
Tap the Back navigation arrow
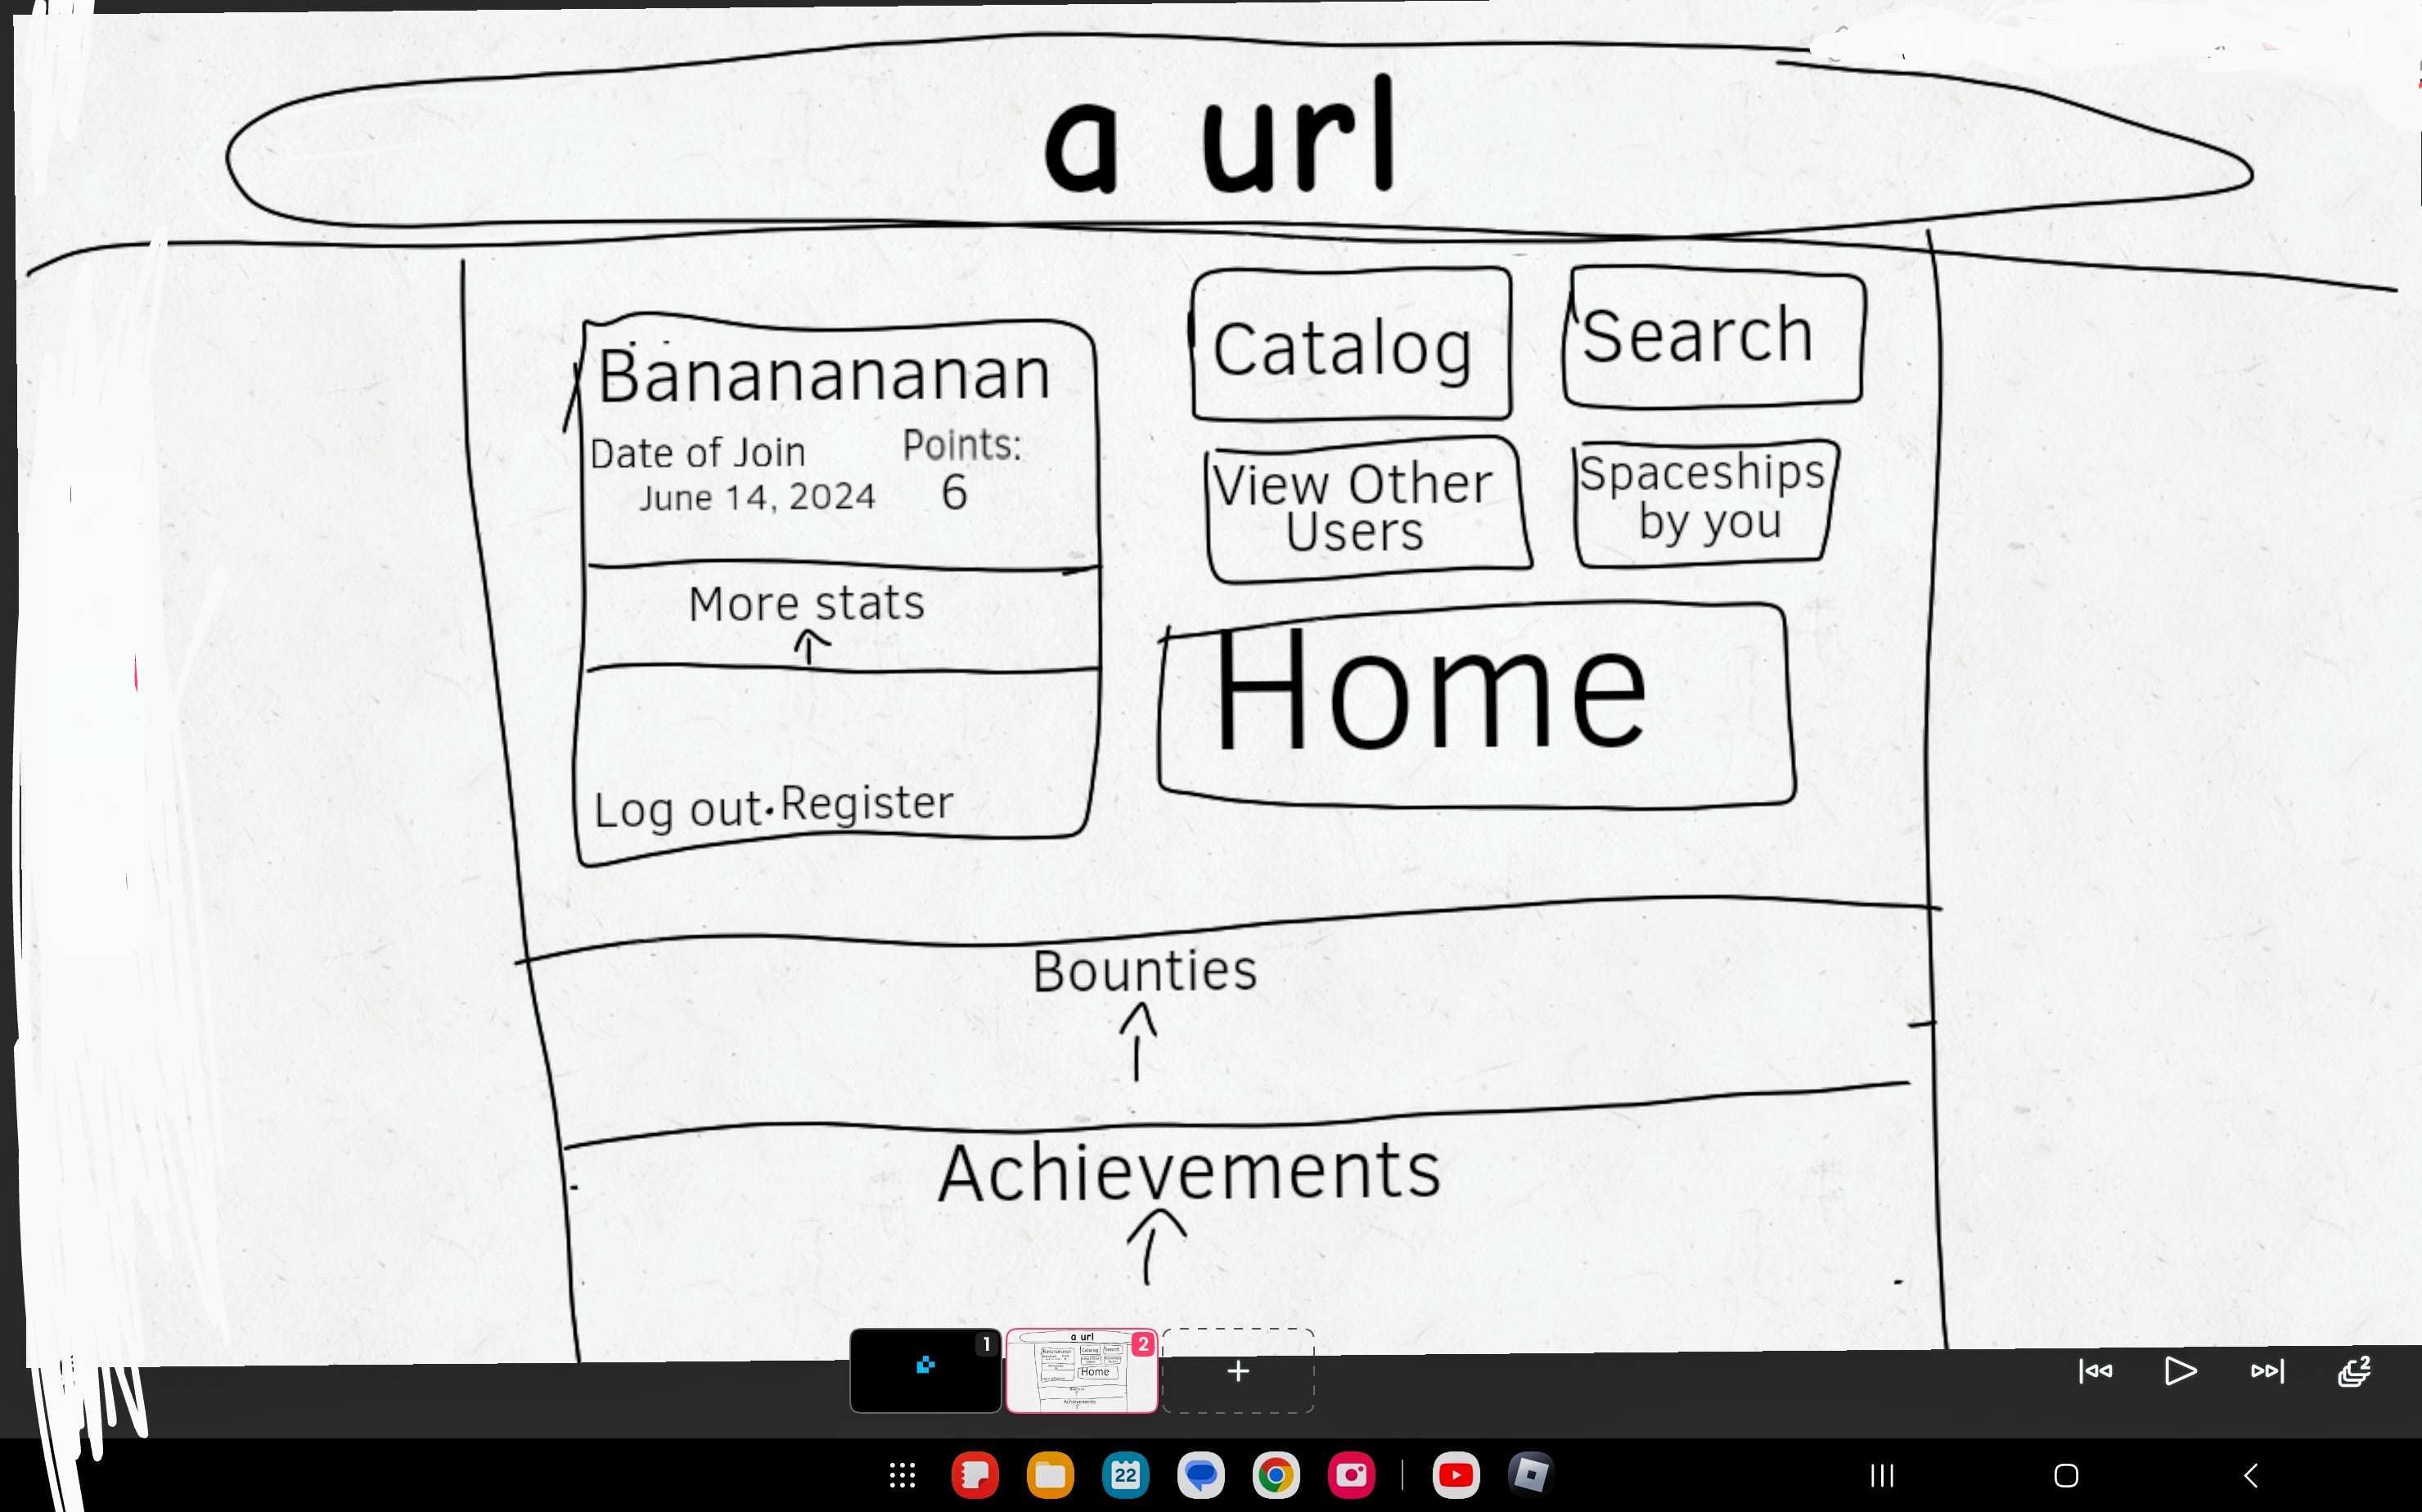[x=2251, y=1475]
